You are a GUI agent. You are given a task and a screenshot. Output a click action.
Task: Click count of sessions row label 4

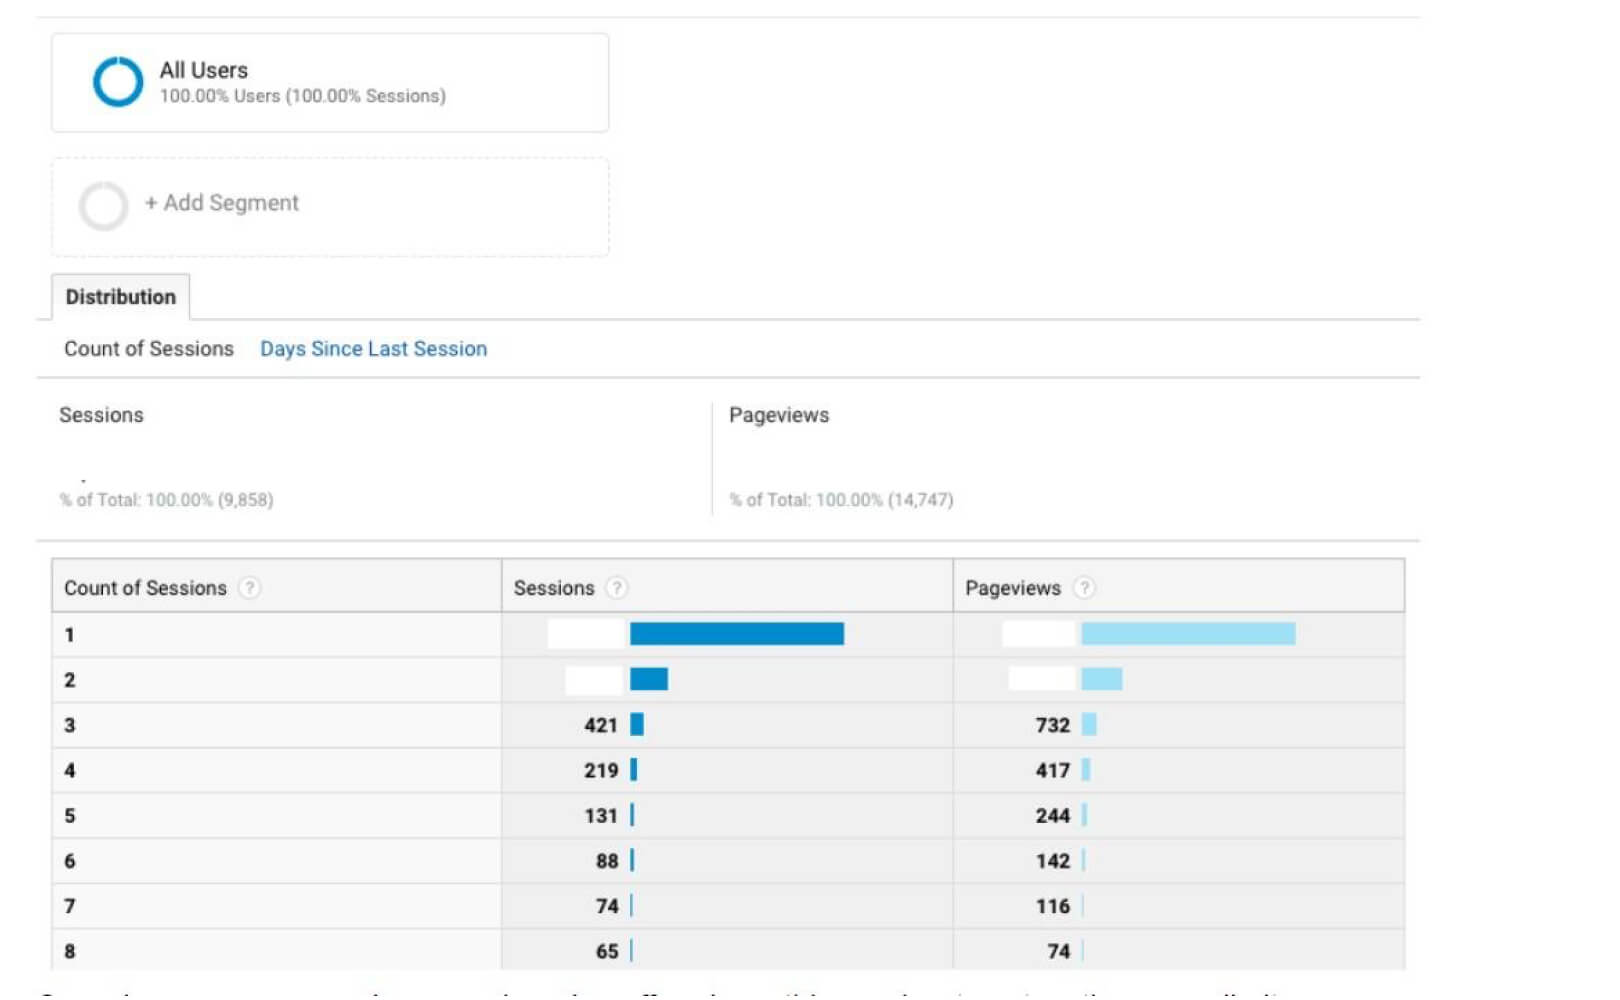pos(70,770)
